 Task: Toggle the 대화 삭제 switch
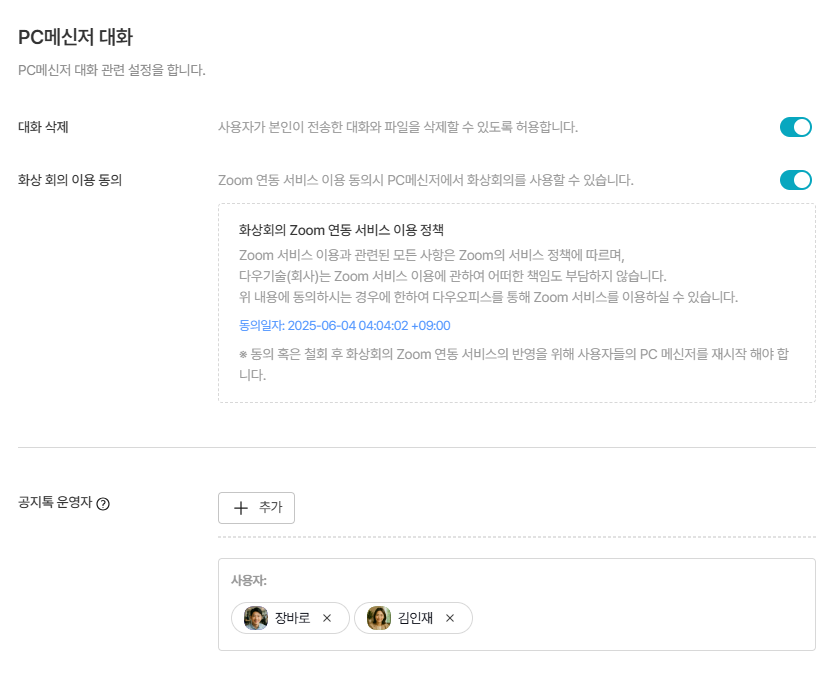click(795, 127)
